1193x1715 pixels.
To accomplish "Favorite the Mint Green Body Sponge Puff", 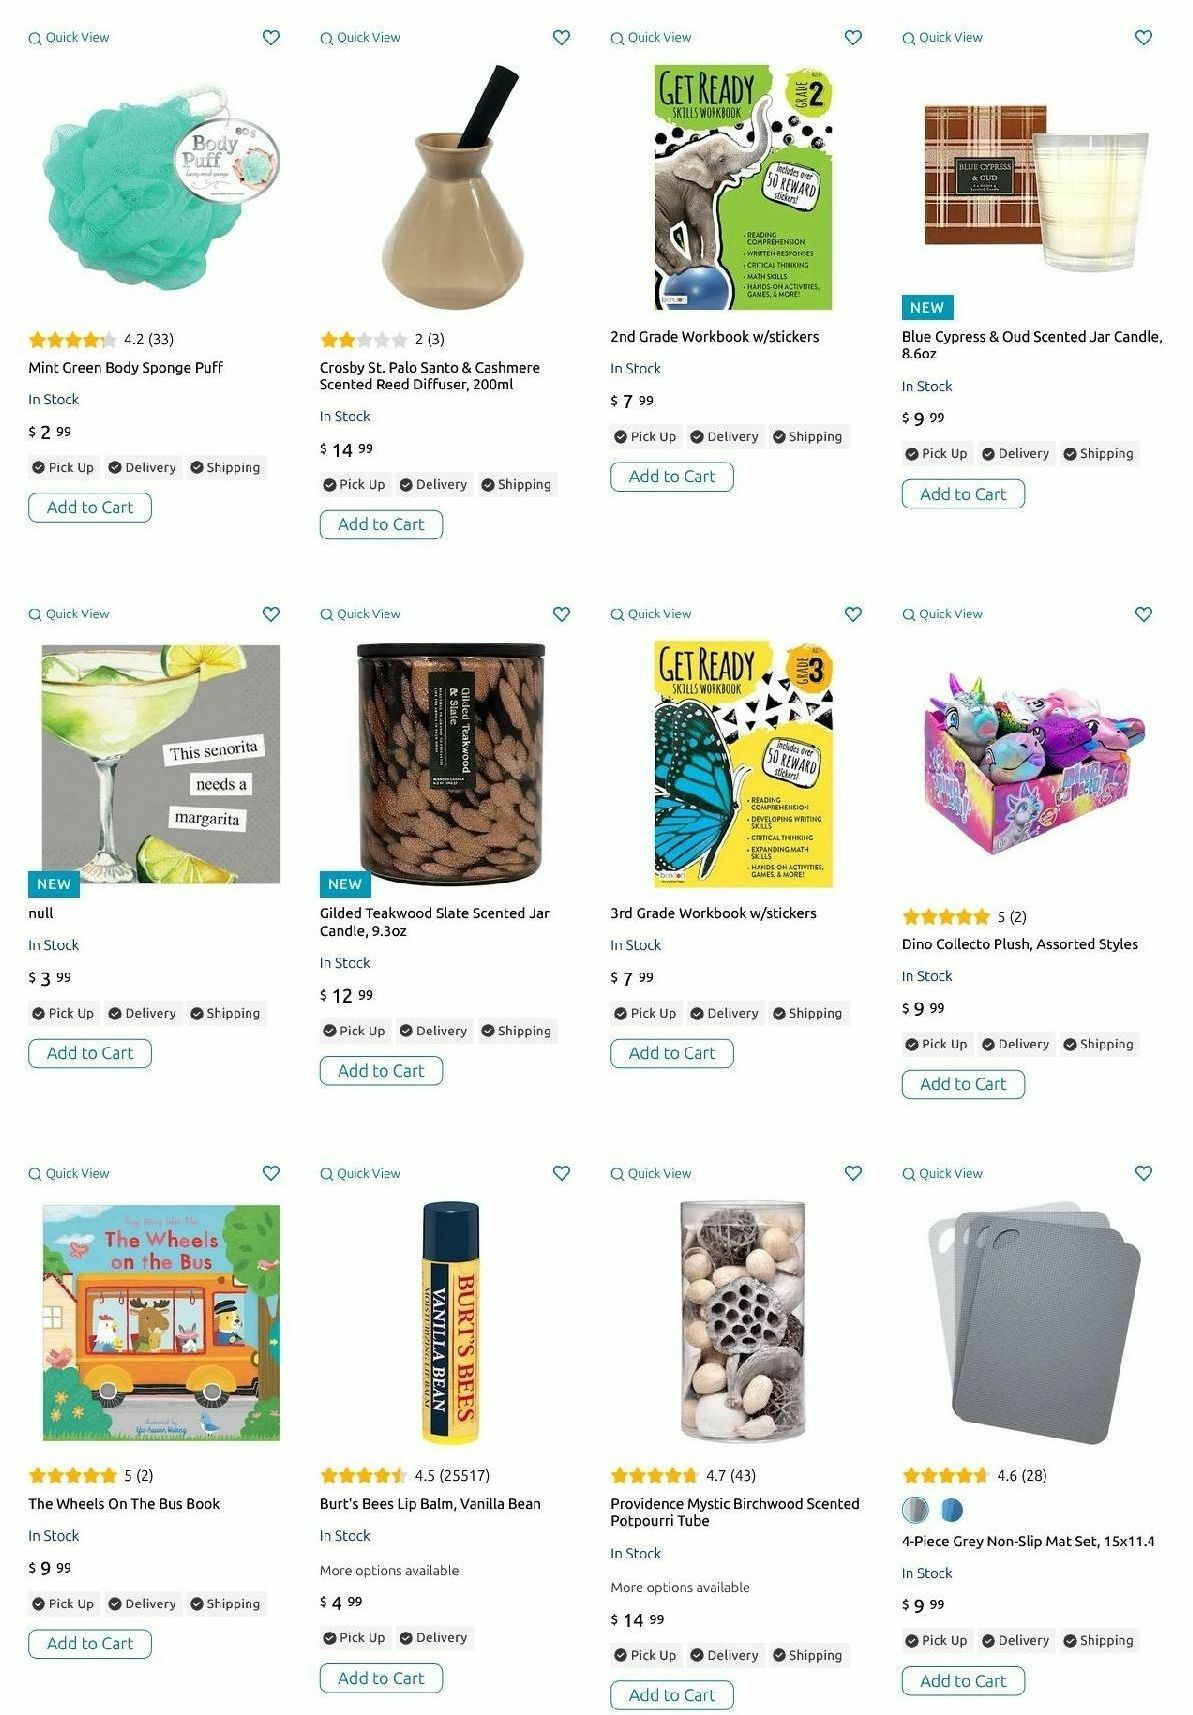I will [x=271, y=38].
